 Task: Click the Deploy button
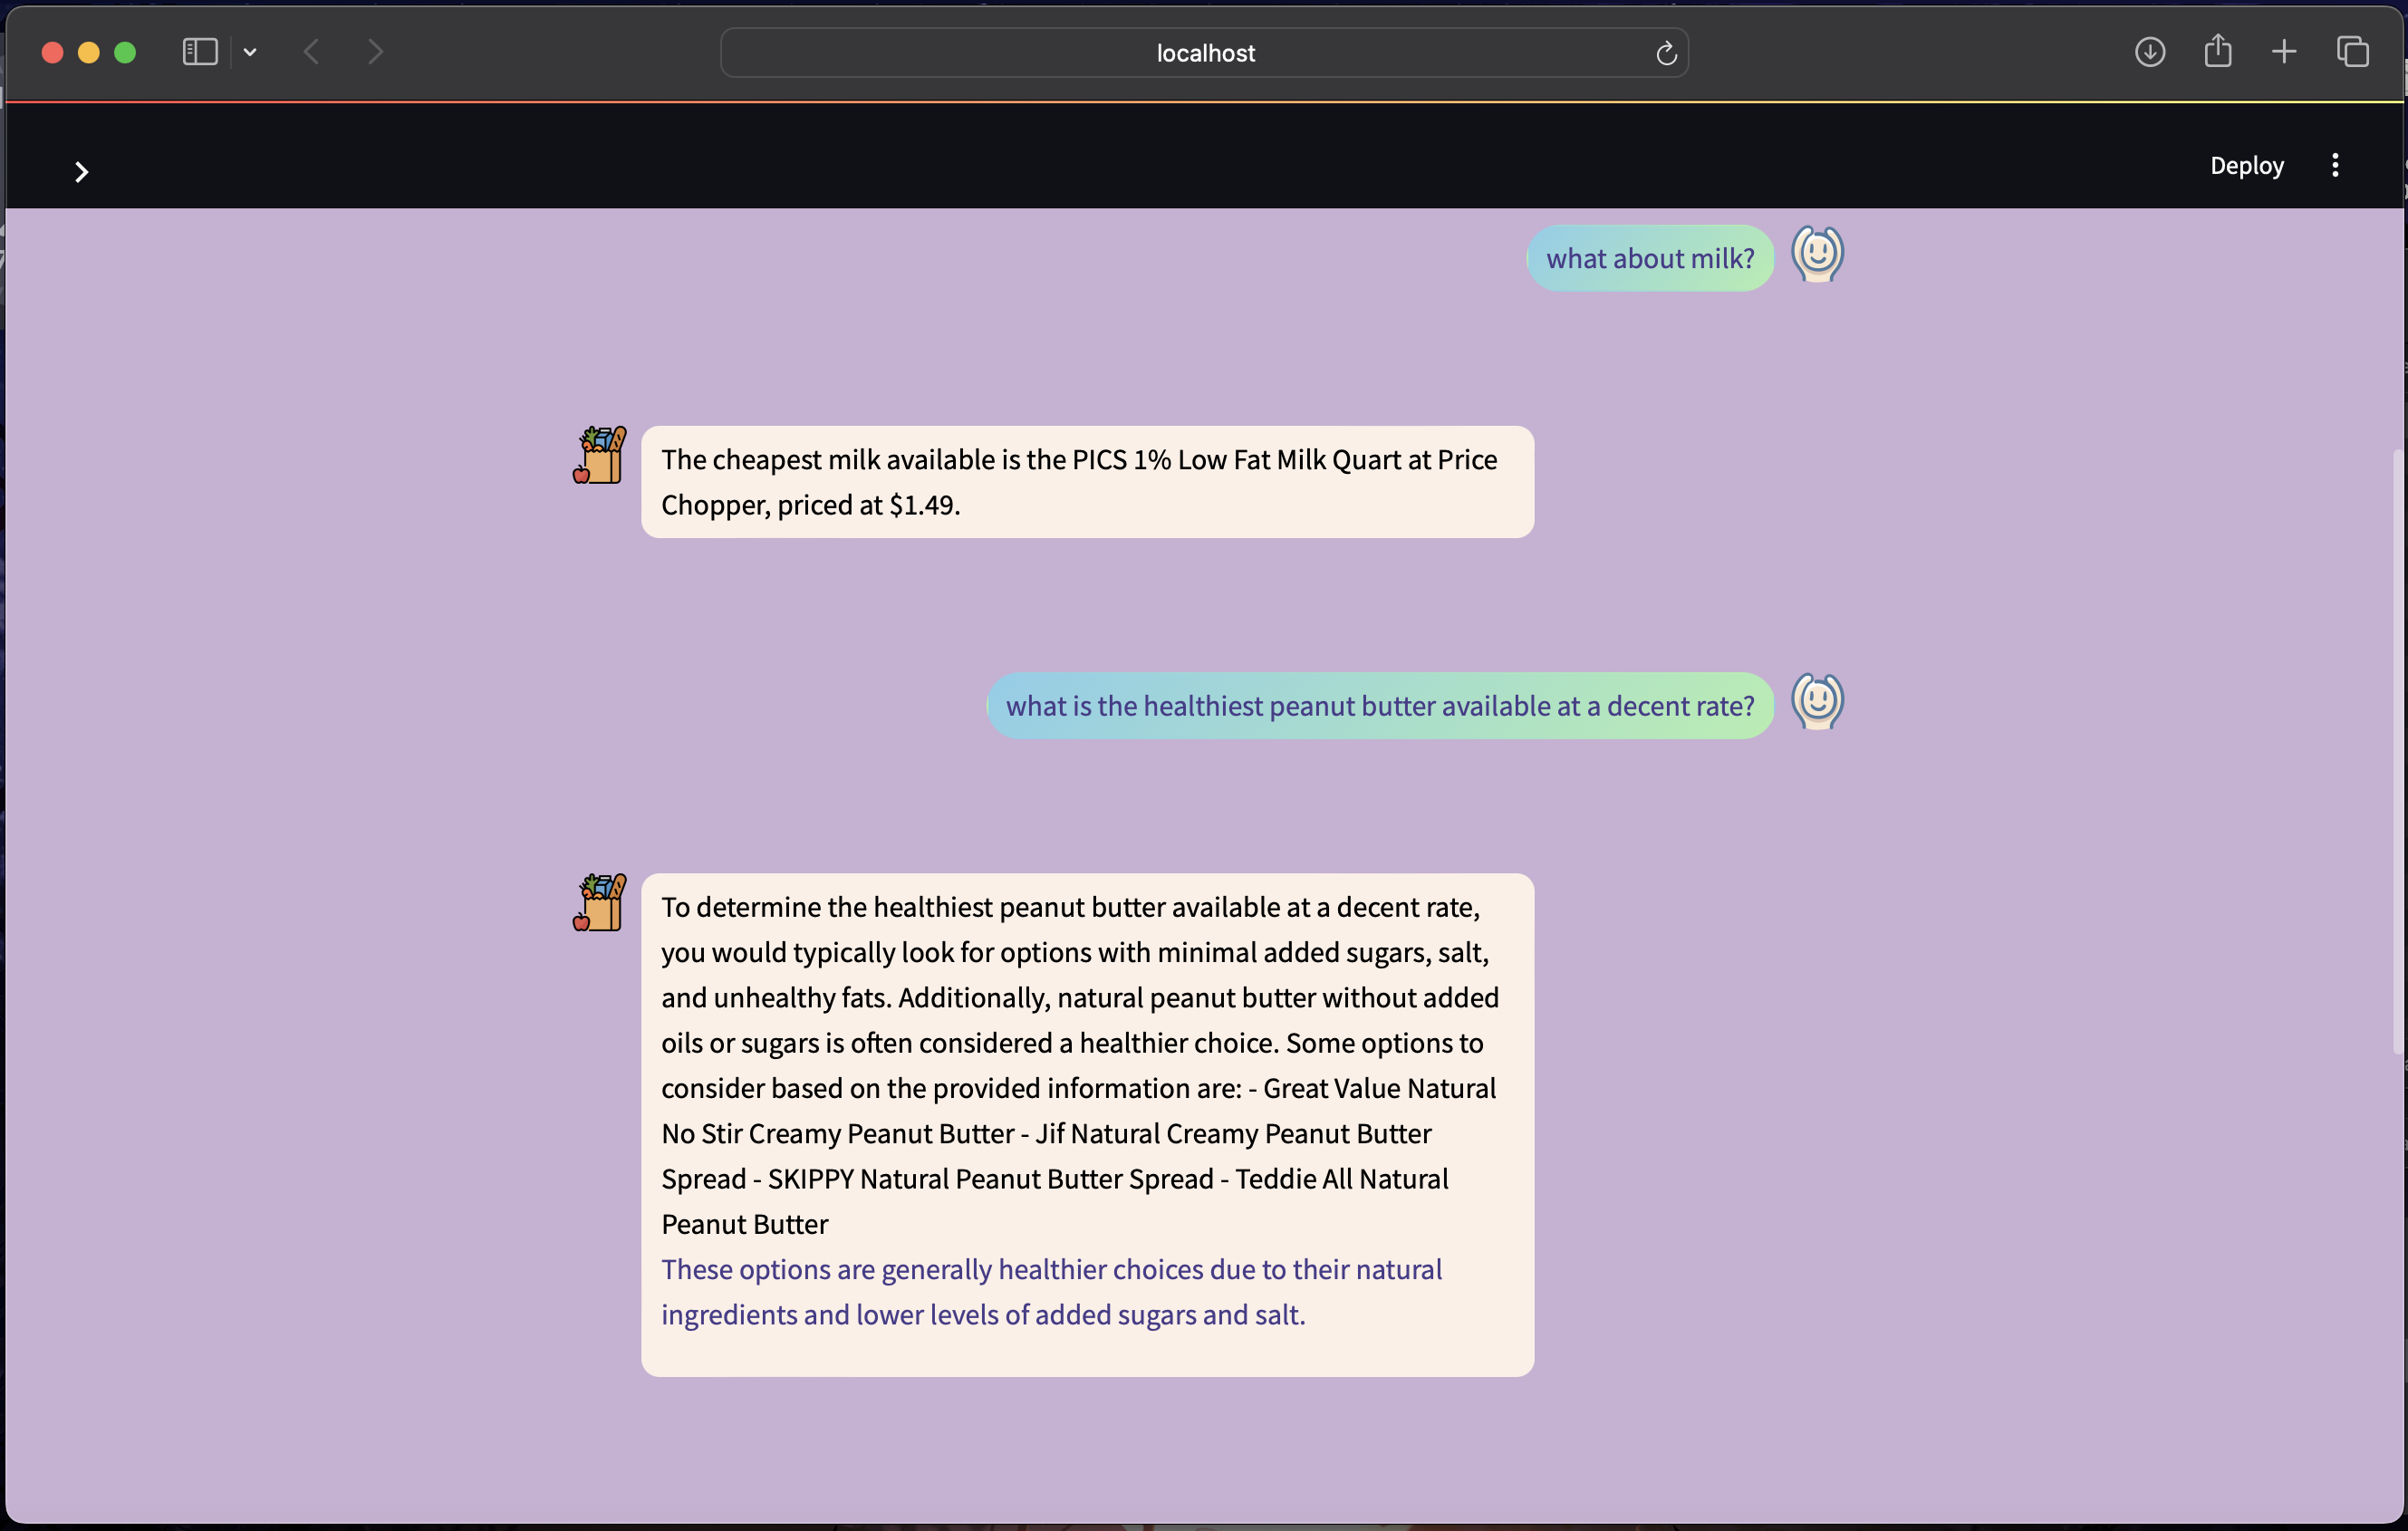2246,165
